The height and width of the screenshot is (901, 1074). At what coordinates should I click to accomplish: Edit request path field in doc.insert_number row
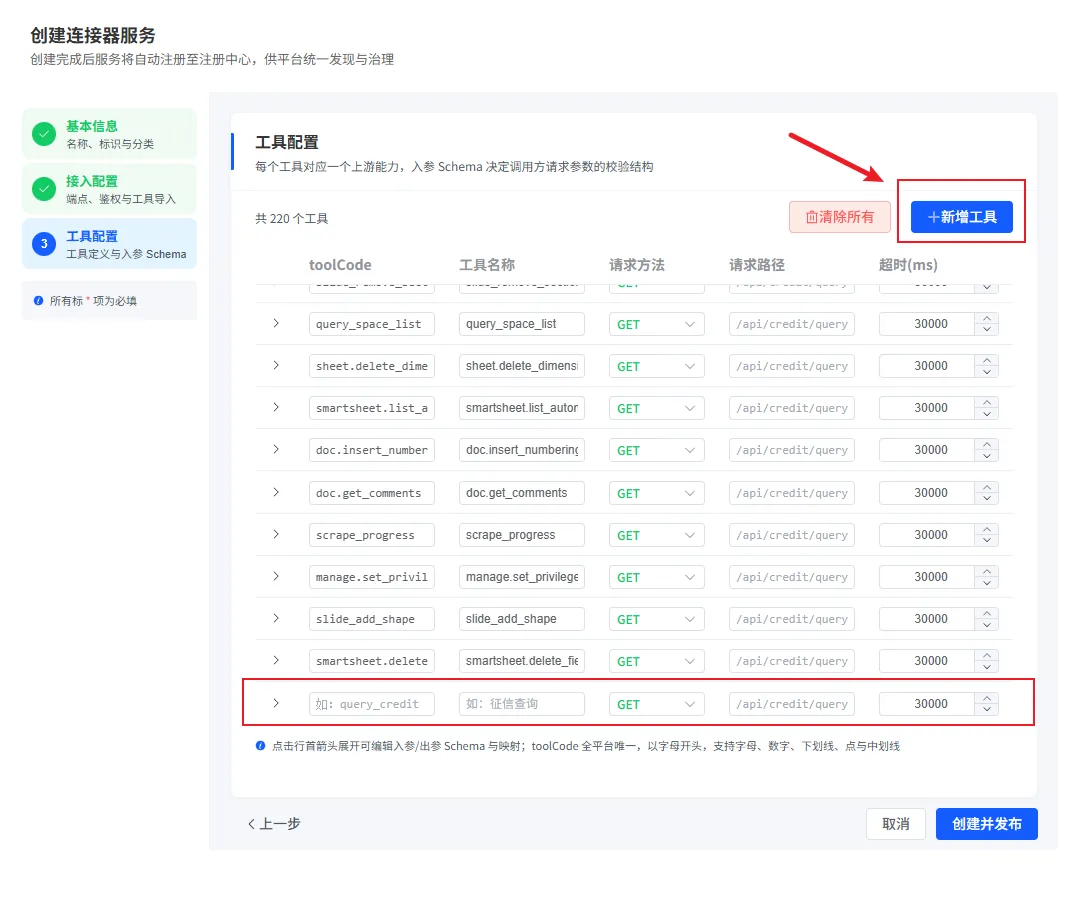pos(792,450)
